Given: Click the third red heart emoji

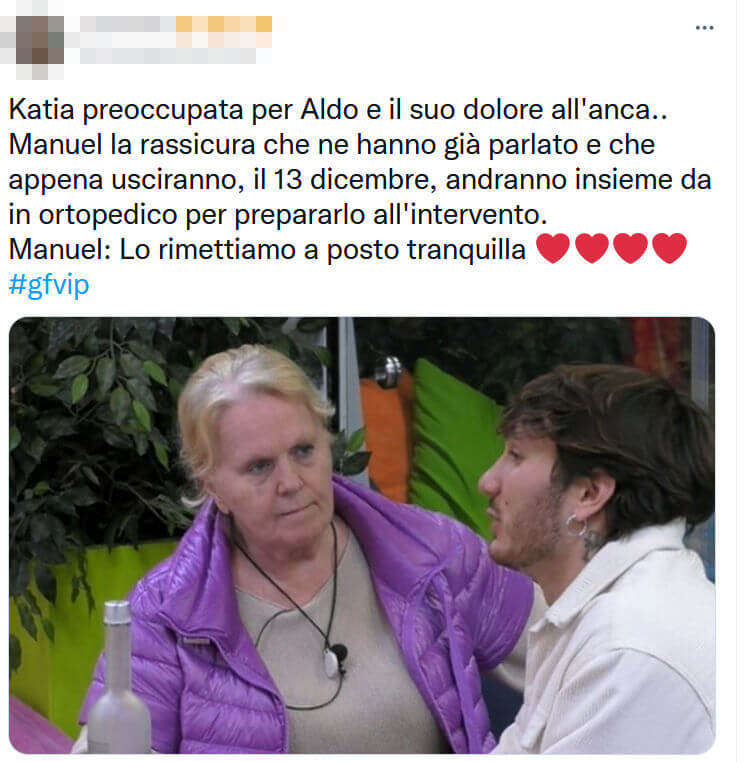Looking at the screenshot, I should (631, 248).
